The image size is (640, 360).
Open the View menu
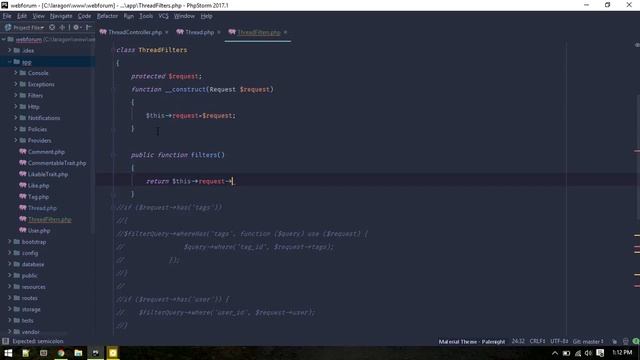pos(38,16)
